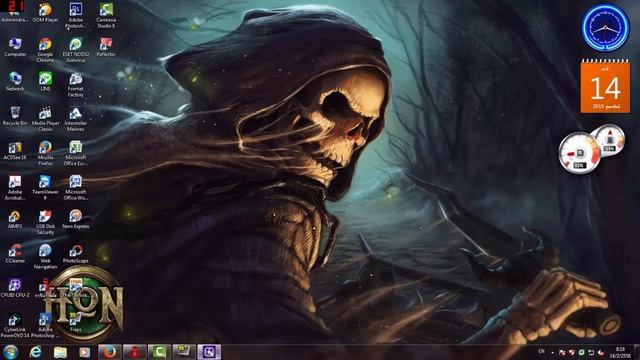Open the Computer desktop icon
The image size is (640, 360).
(15, 47)
